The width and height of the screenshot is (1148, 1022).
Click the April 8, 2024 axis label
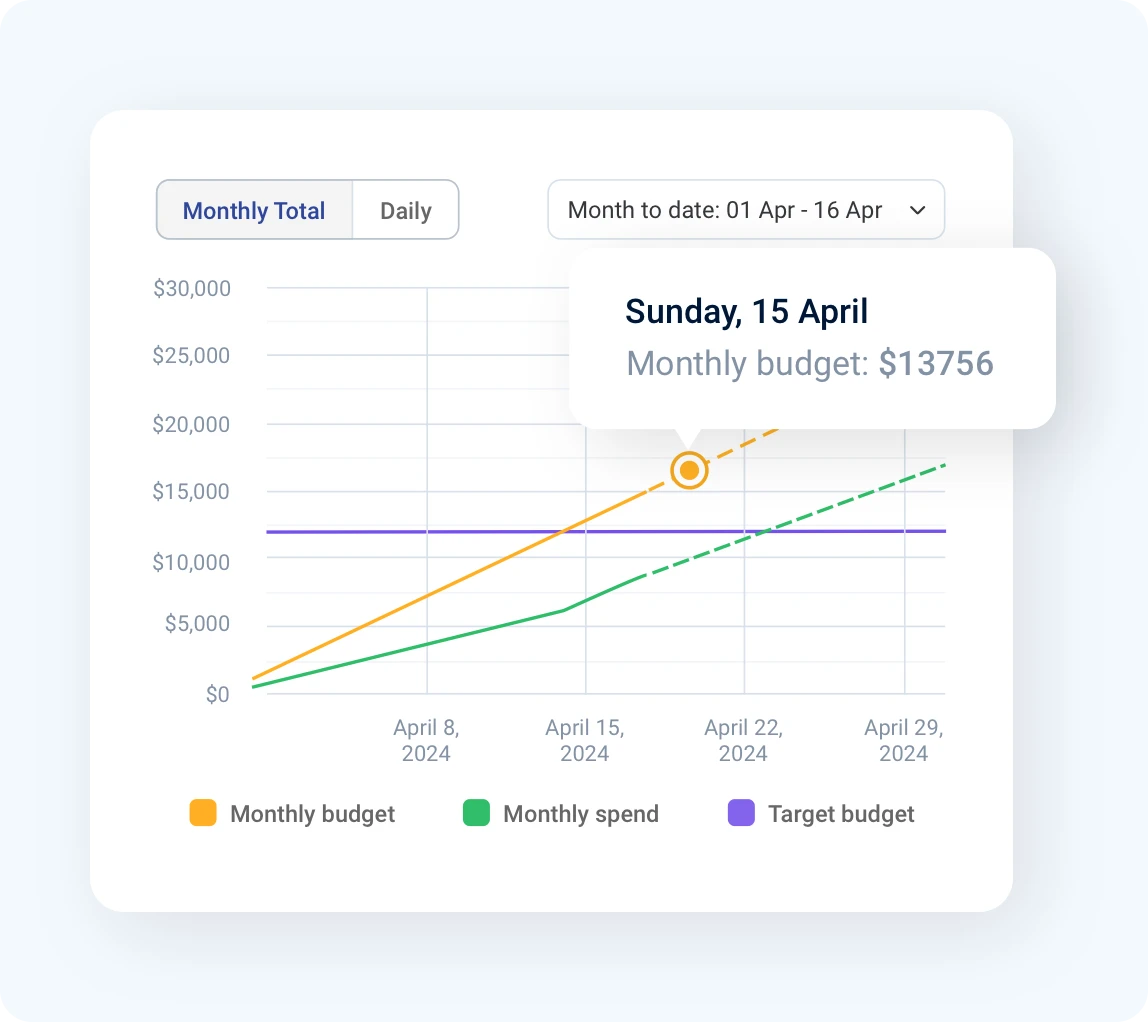426,740
